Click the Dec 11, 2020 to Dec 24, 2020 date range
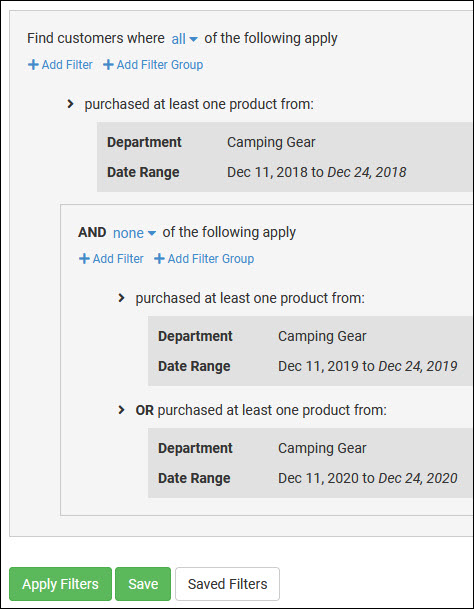Viewport: 474px width, 609px height. (368, 478)
